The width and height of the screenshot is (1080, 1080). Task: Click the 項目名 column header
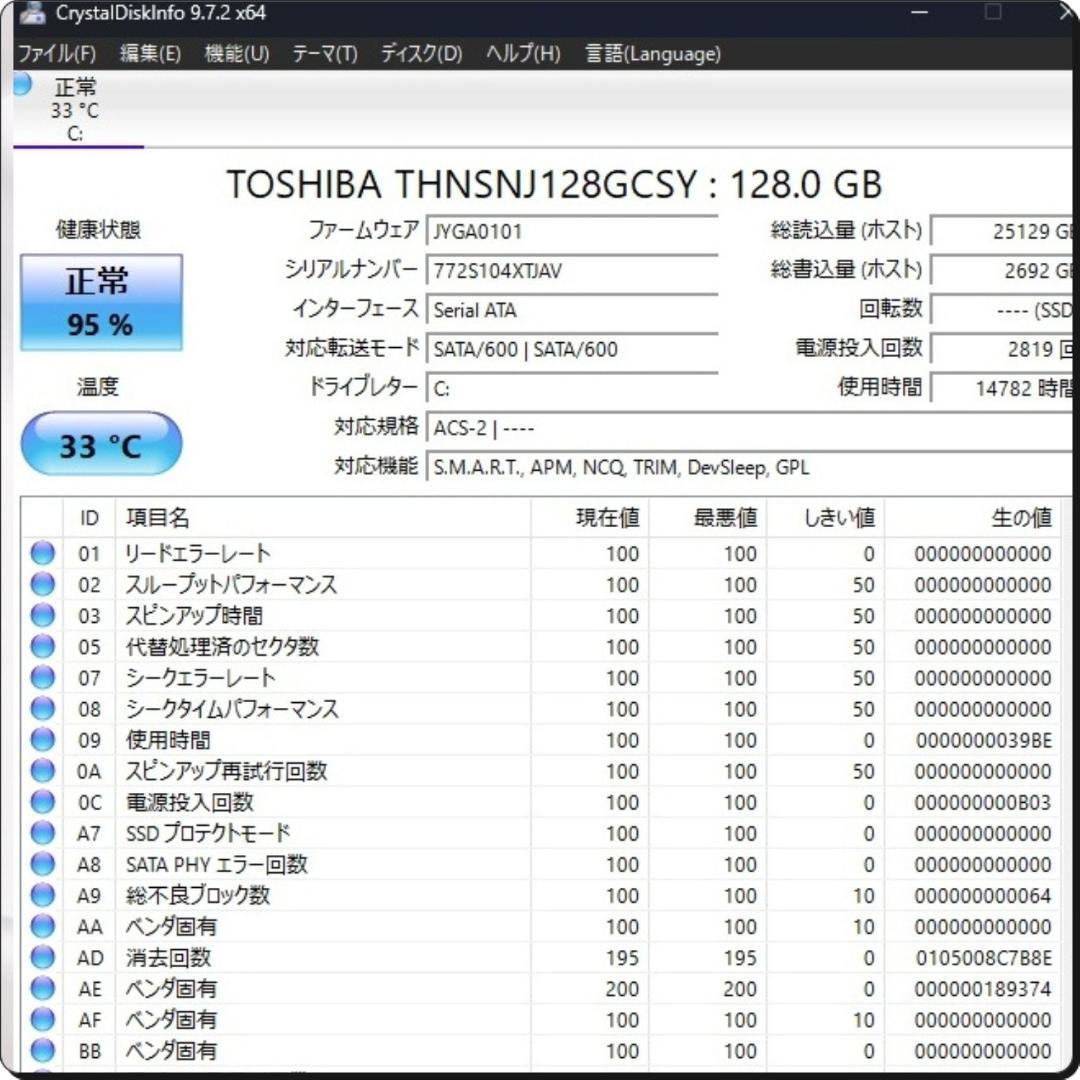(x=323, y=517)
